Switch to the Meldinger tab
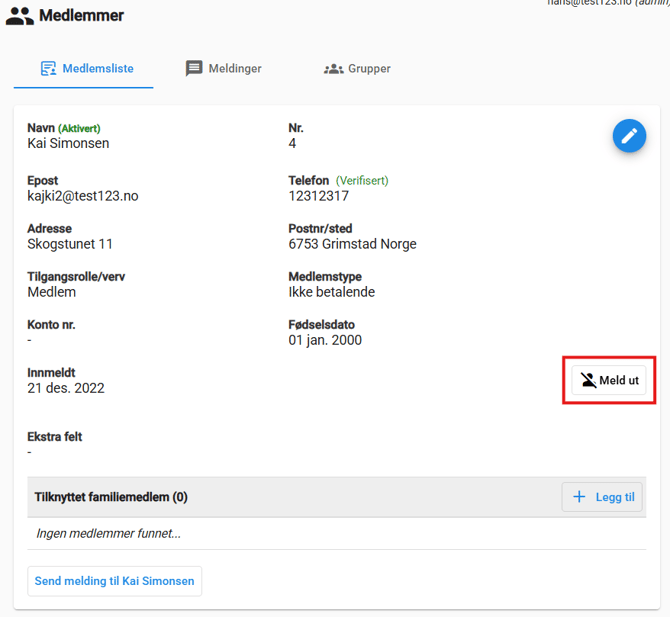This screenshot has height=617, width=670. click(x=235, y=69)
